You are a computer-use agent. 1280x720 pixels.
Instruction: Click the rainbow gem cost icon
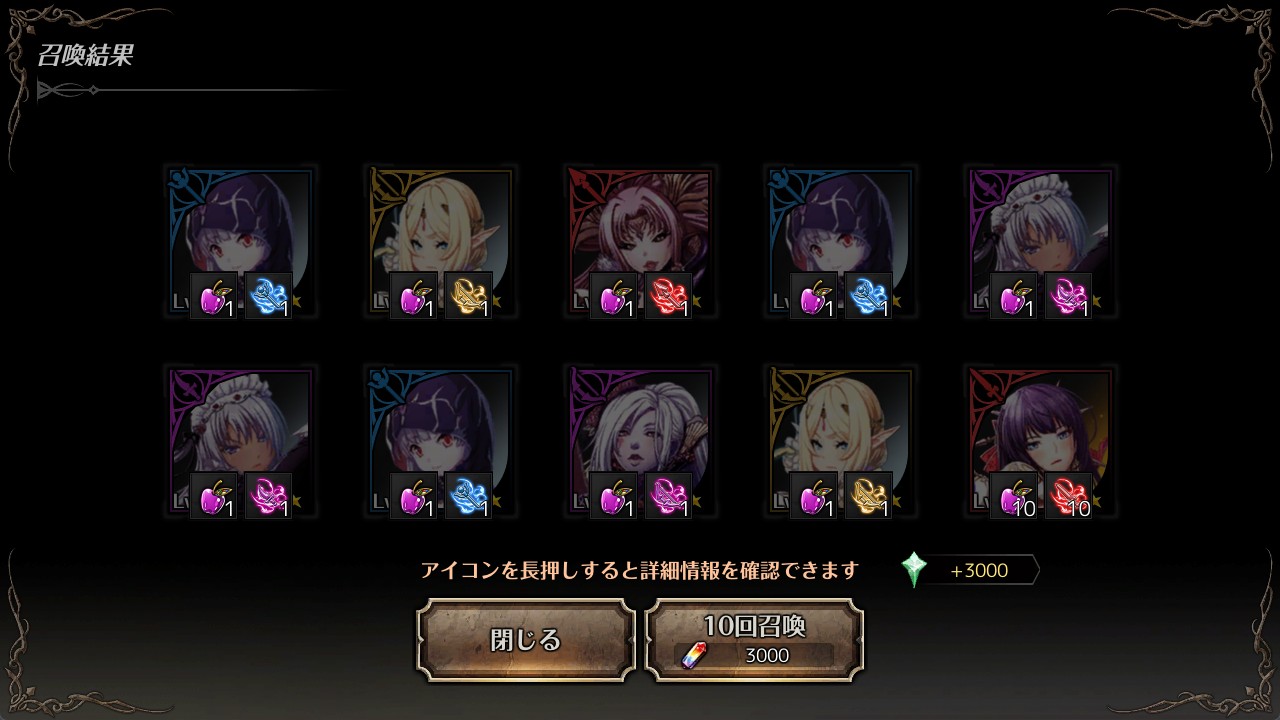click(692, 655)
